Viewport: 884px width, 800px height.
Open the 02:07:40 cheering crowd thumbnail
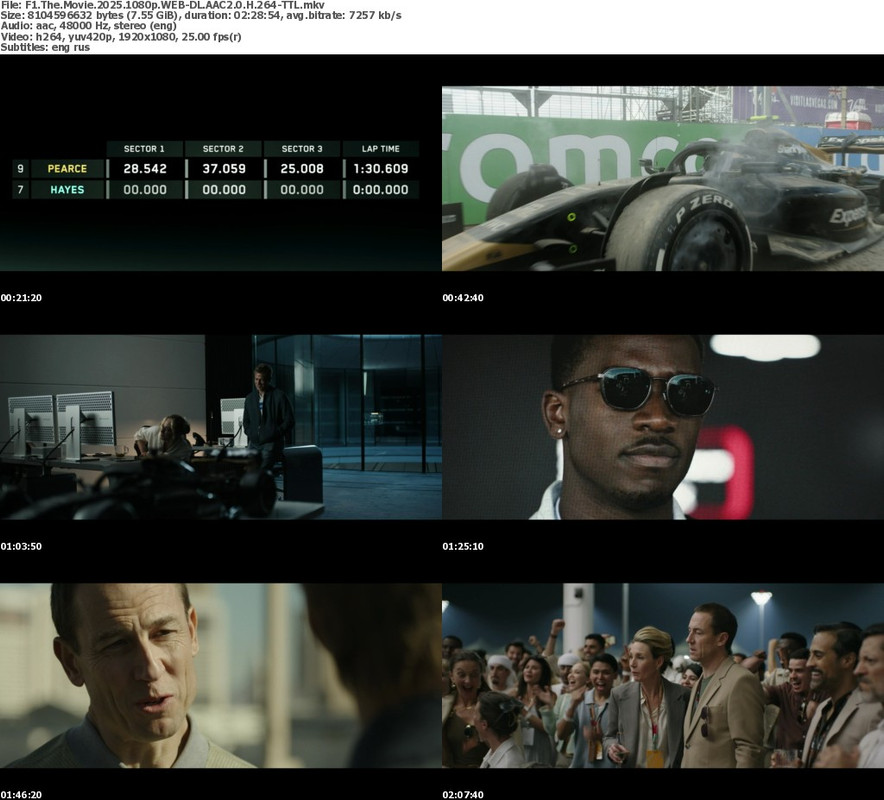pos(663,675)
